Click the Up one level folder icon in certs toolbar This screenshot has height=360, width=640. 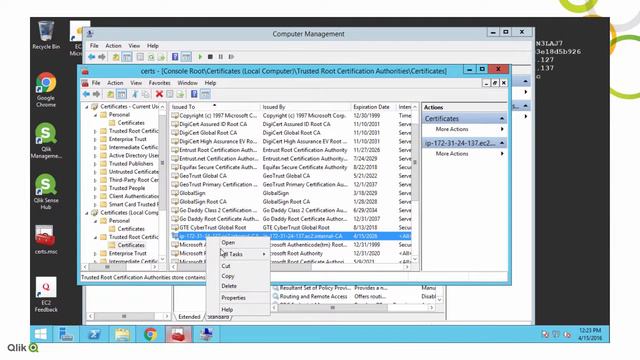coord(111,94)
